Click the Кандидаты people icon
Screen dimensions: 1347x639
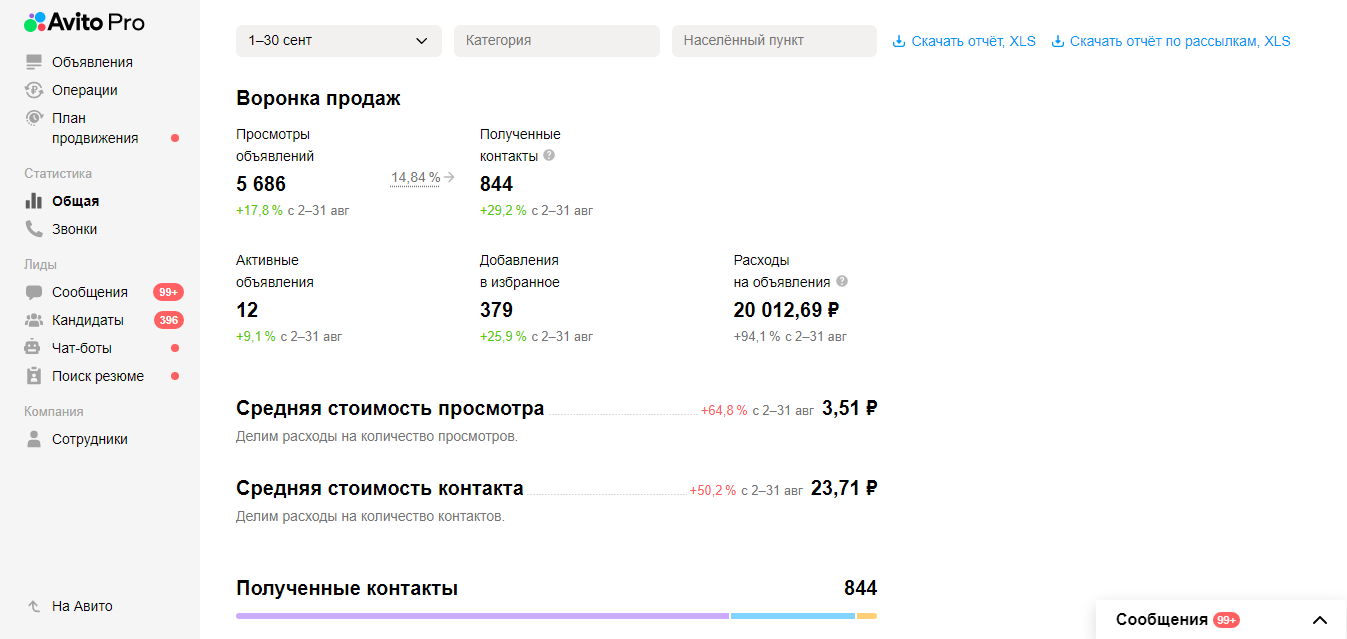pyautogui.click(x=34, y=320)
